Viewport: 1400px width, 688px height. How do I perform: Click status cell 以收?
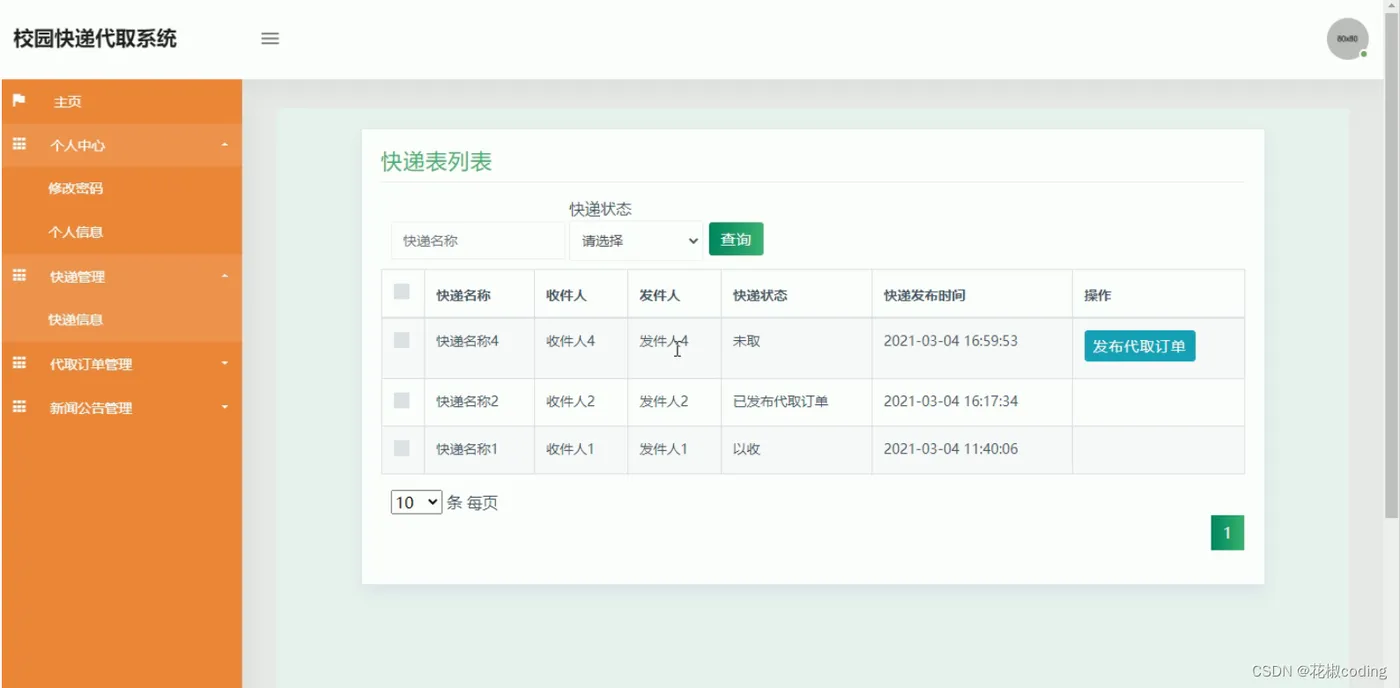coord(746,449)
